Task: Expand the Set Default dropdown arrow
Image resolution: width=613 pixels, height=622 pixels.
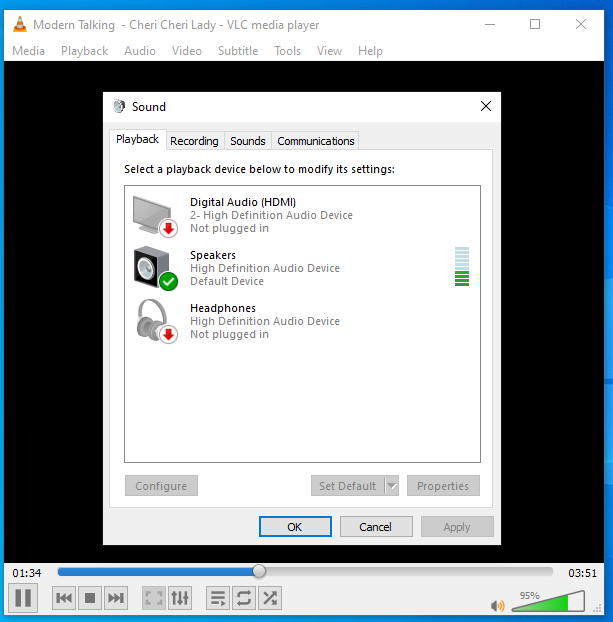Action: tap(392, 486)
